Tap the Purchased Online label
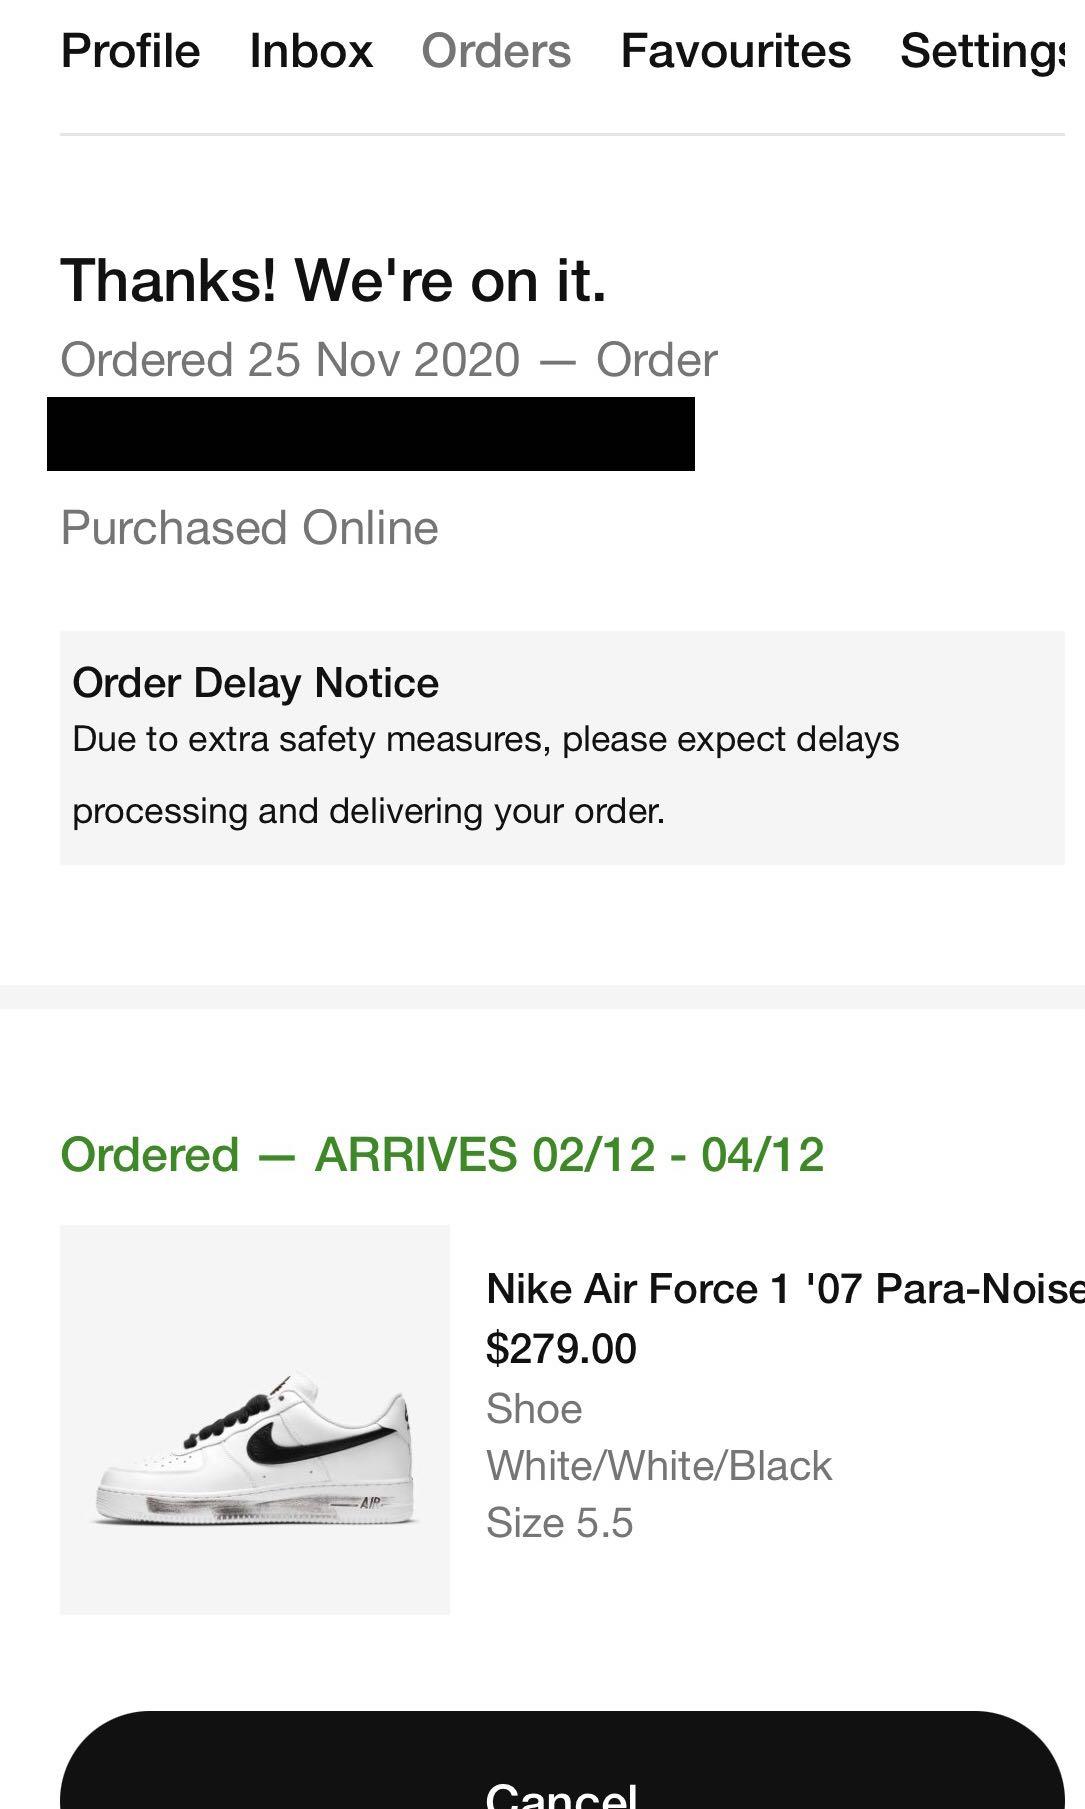This screenshot has width=1085, height=1809. [x=250, y=528]
